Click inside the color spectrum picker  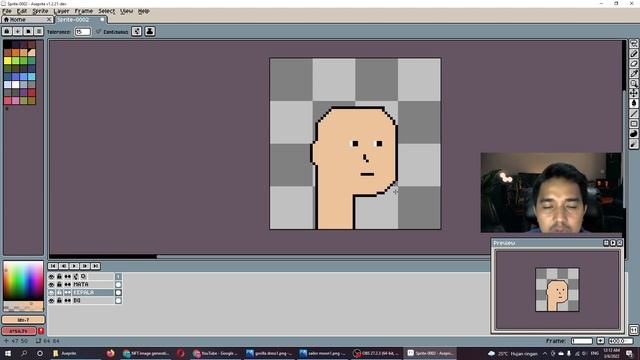23,281
